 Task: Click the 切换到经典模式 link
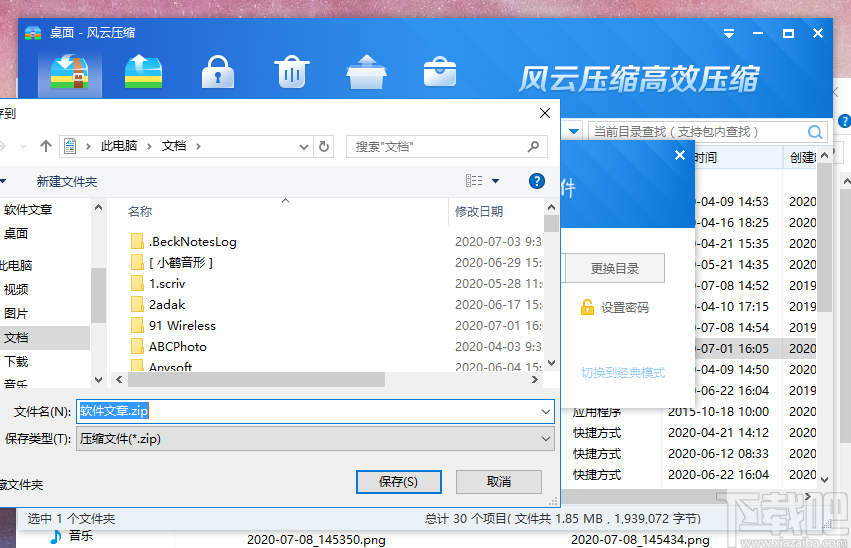(623, 373)
